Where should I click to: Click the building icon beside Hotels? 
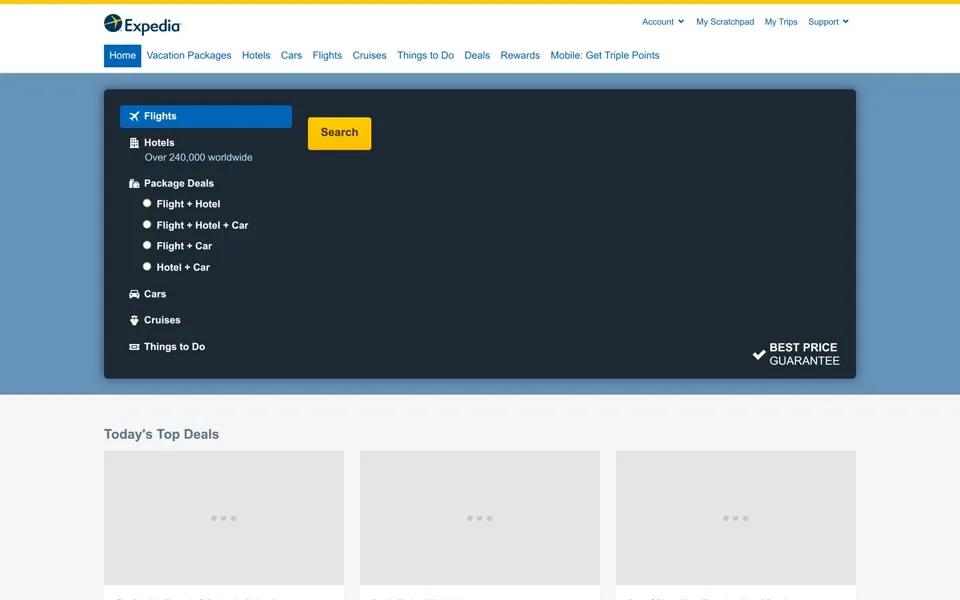134,143
